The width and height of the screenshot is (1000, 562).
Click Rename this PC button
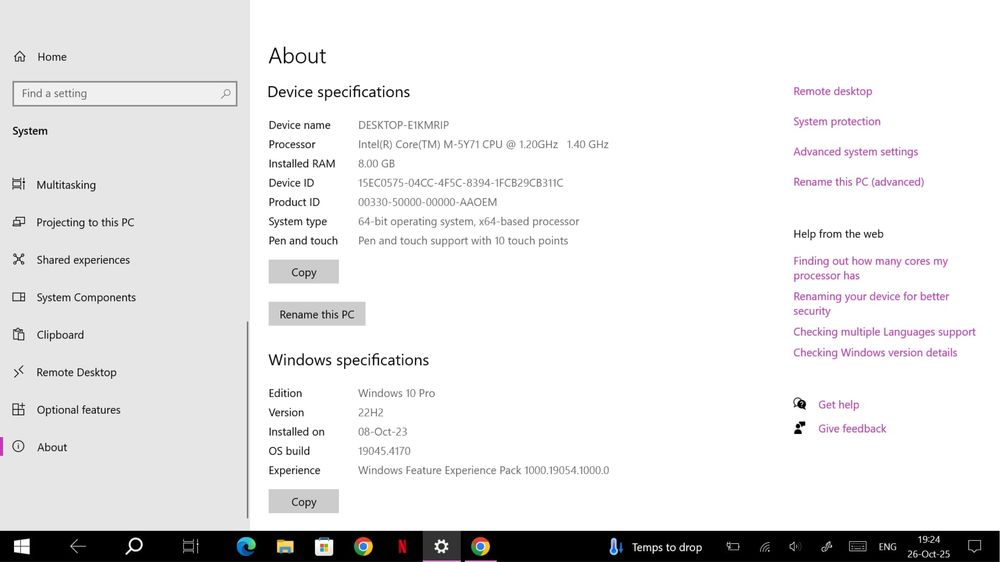click(317, 314)
